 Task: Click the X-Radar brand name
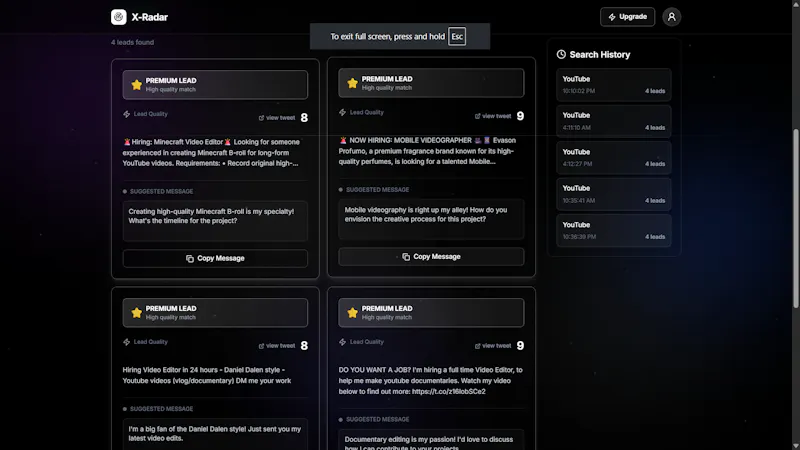tap(149, 17)
